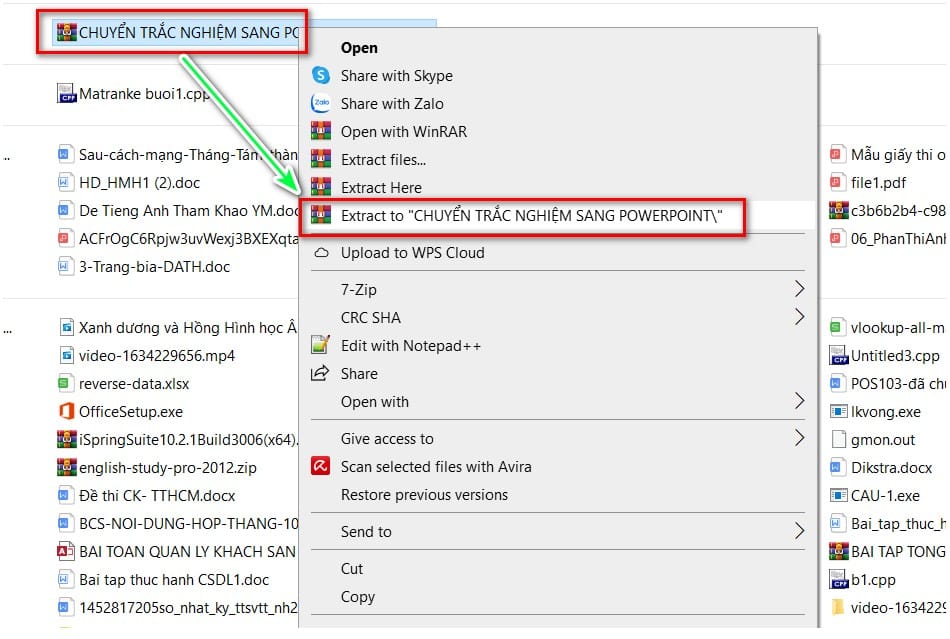The image size is (950, 639).
Task: Expand the 7-Zip submenu arrow
Action: [x=799, y=289]
